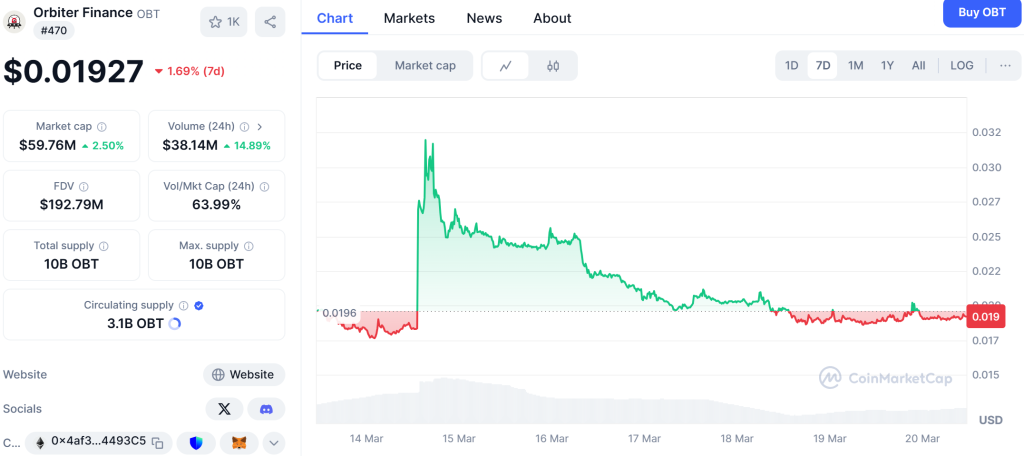Viewport: 1024px width, 456px height.
Task: Toggle chart to Market cap view
Action: click(x=425, y=66)
